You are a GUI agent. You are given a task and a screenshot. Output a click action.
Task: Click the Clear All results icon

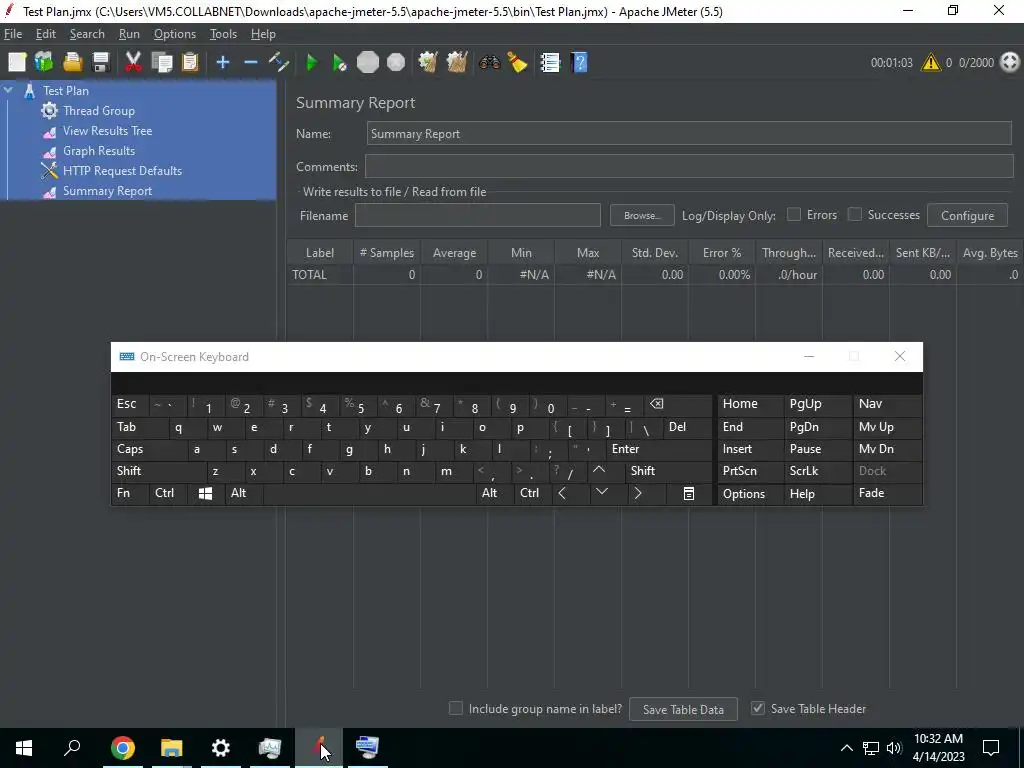click(x=456, y=63)
